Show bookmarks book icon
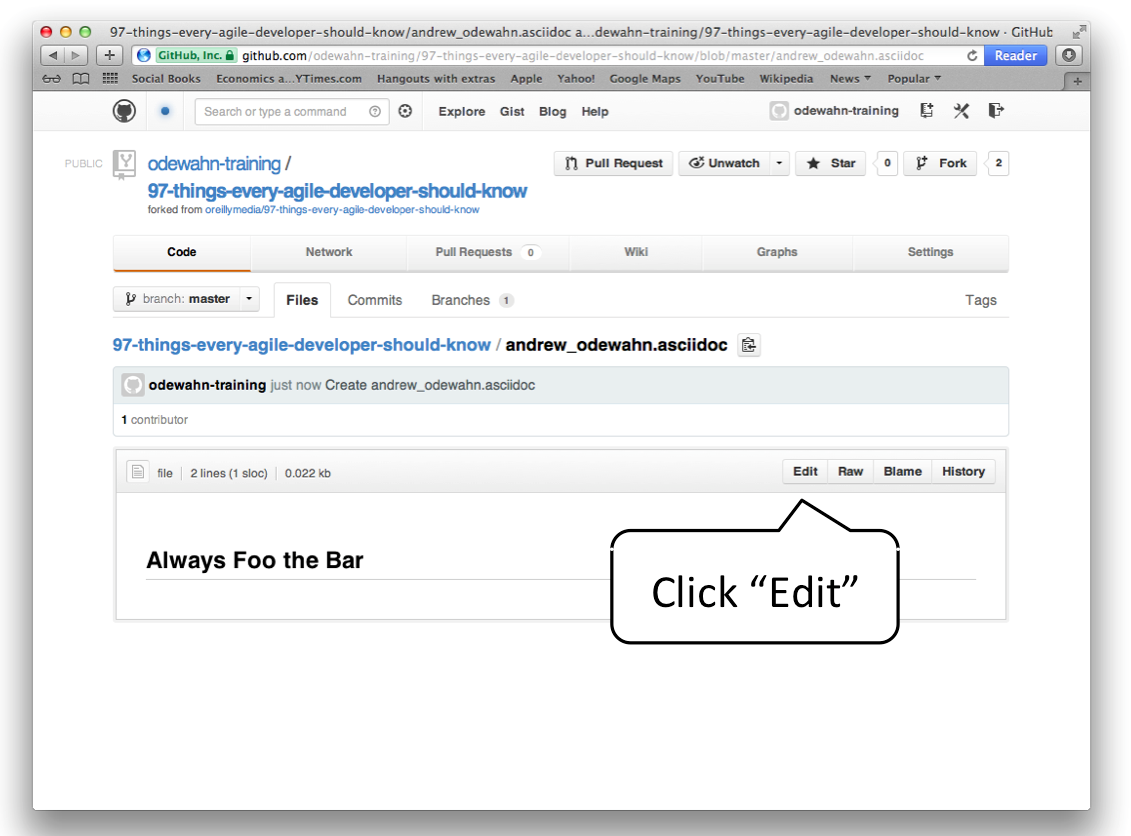The image size is (1131, 836). [x=81, y=79]
